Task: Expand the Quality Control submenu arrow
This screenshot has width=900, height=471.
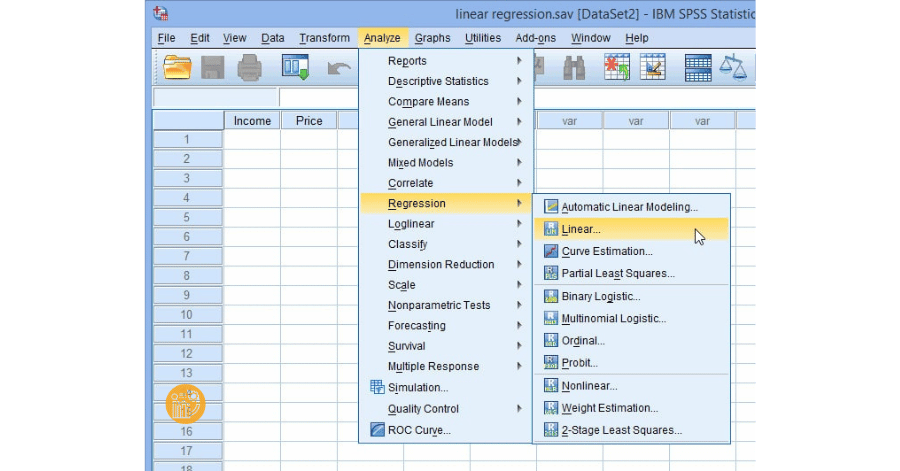Action: (519, 408)
